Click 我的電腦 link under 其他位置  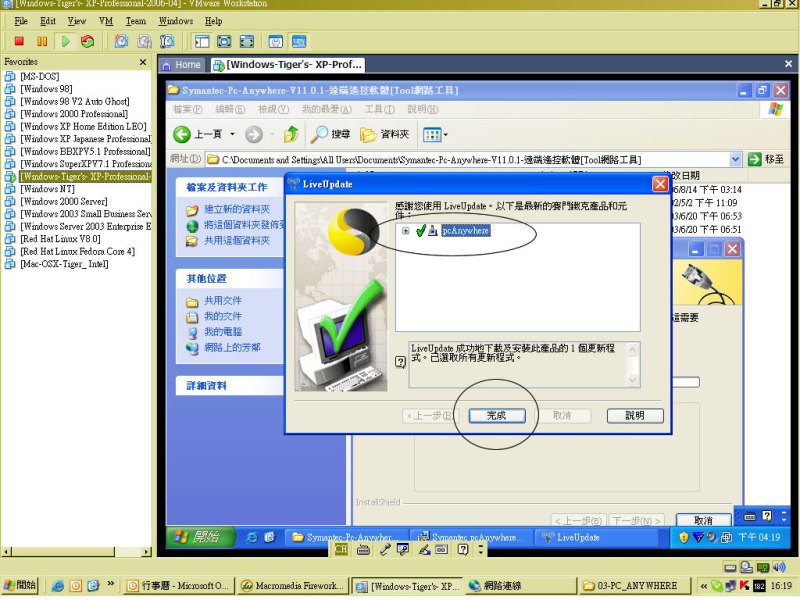[x=223, y=332]
